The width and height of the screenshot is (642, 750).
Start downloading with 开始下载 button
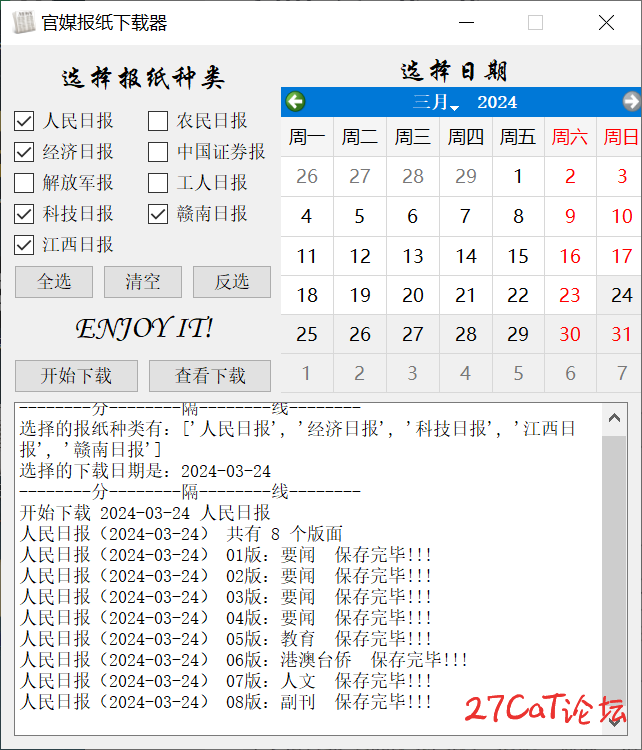(x=77, y=376)
